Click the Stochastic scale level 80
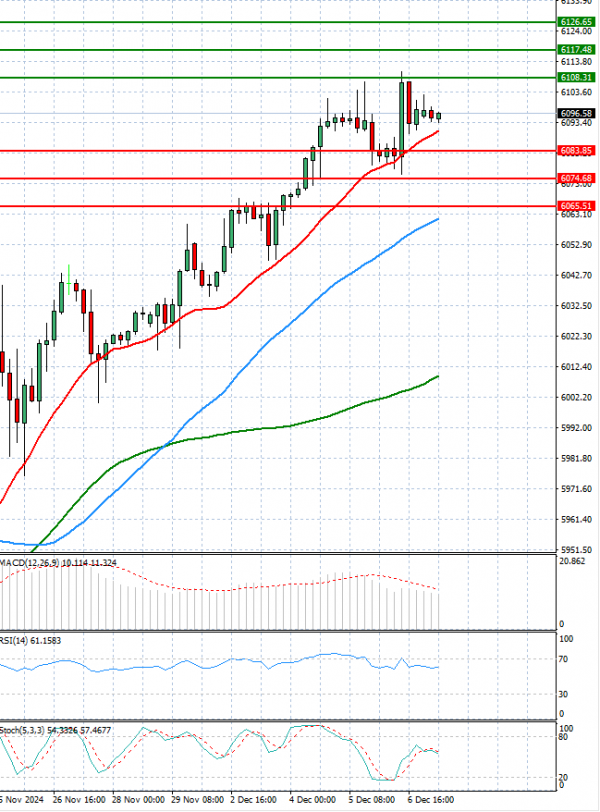The image size is (600, 812). (563, 737)
